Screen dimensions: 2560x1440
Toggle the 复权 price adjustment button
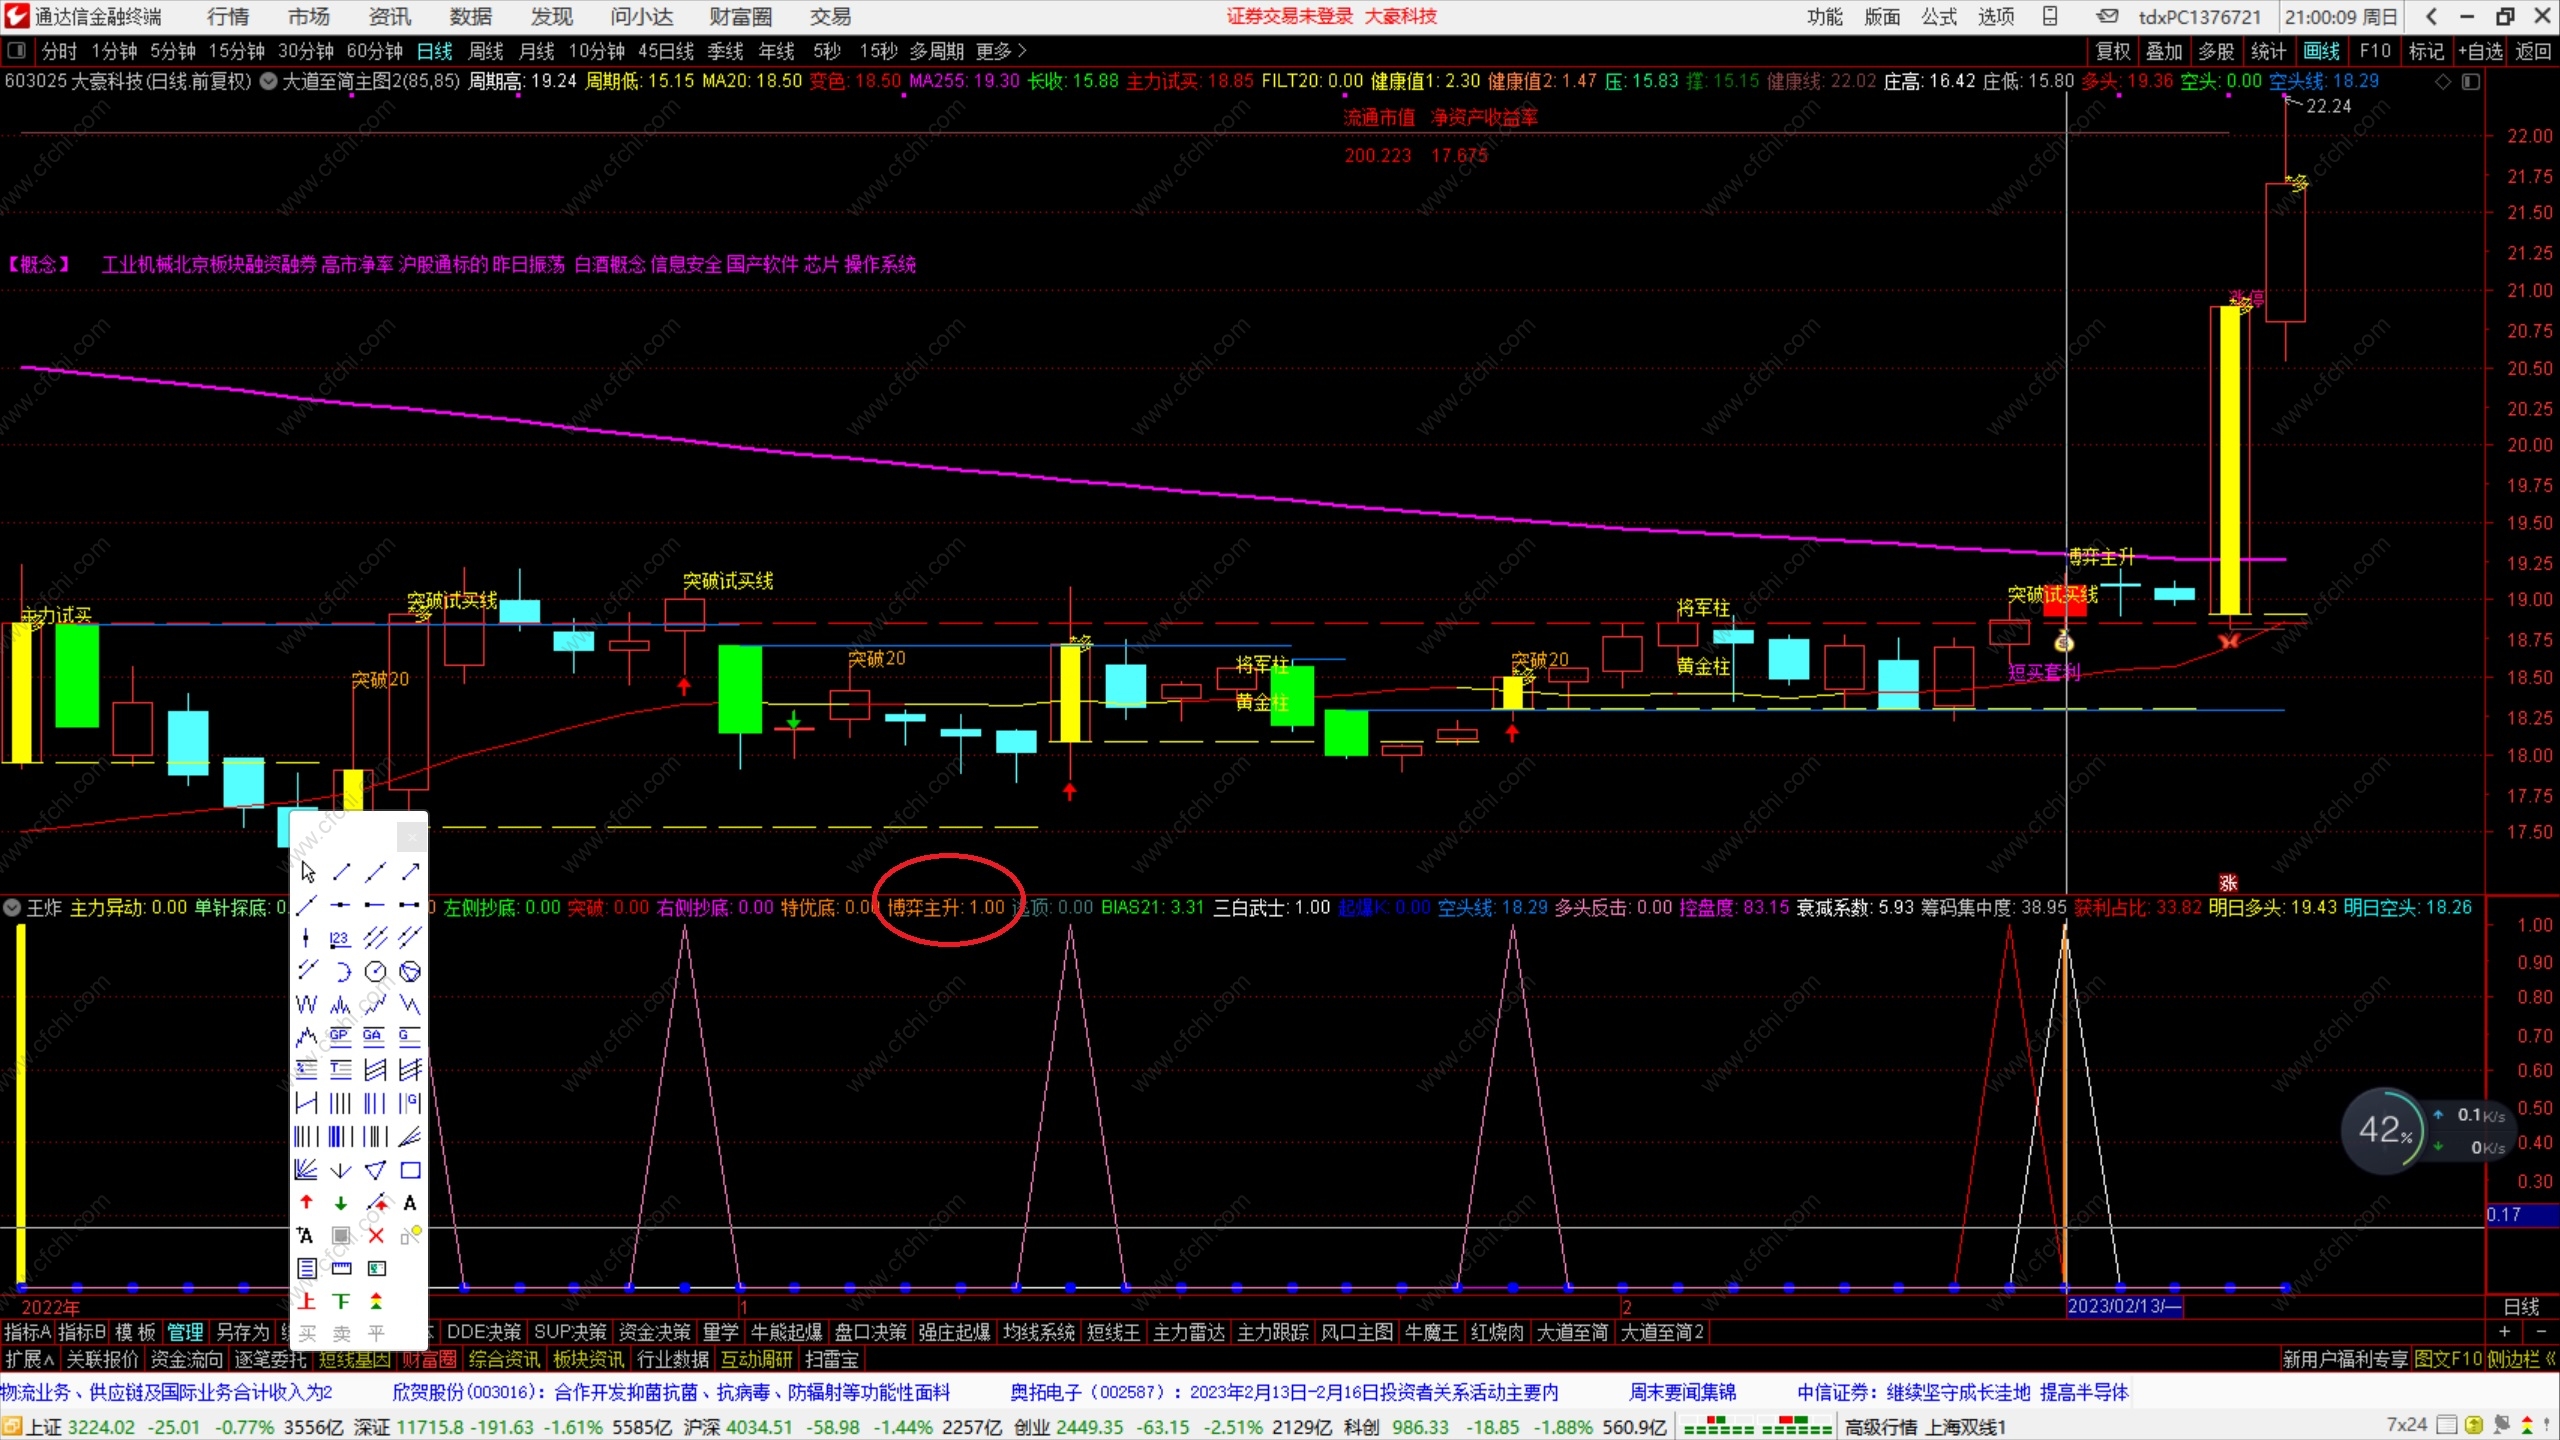2113,51
